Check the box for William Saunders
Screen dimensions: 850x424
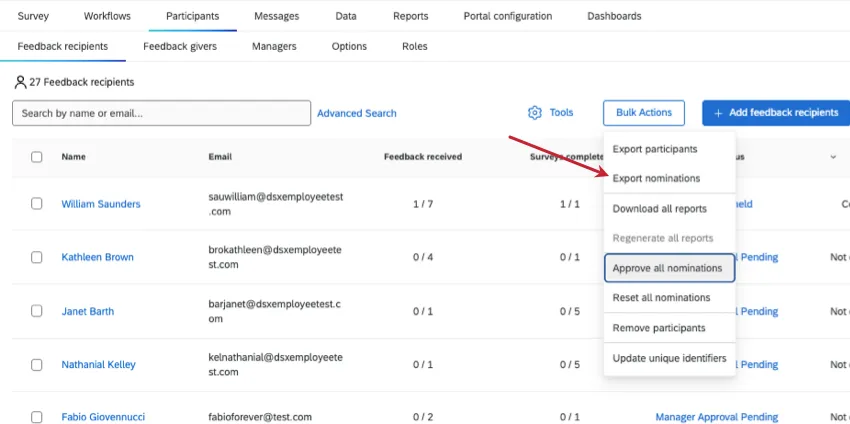coord(36,203)
